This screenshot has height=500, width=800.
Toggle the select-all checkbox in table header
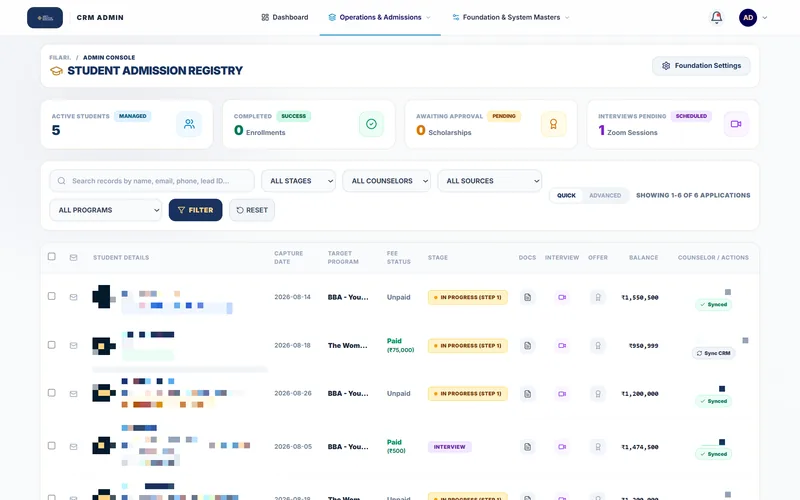52,256
